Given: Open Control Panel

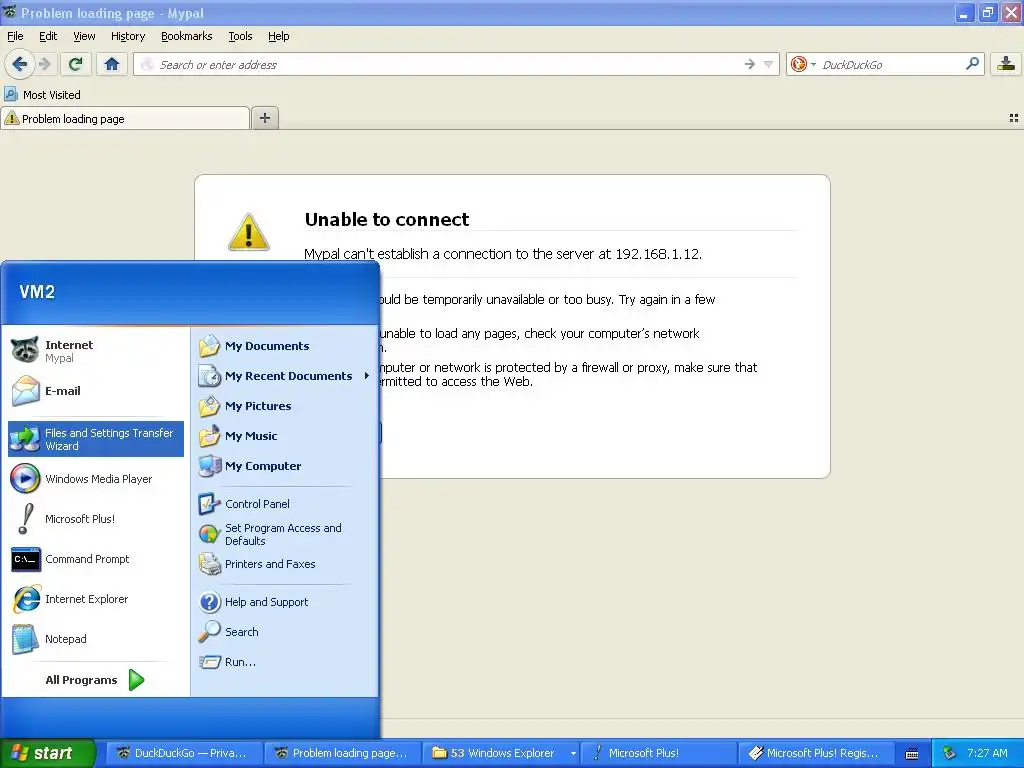Looking at the screenshot, I should 284,504.
